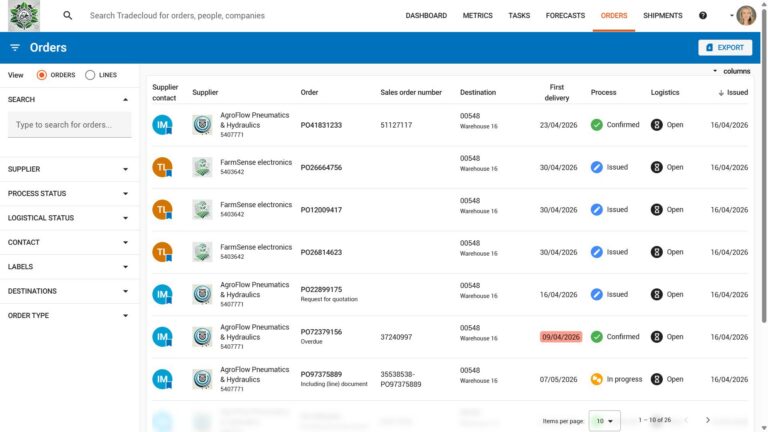Click FarmSense supplier logo for PO26664756
This screenshot has height=432, width=768.
tap(202, 167)
